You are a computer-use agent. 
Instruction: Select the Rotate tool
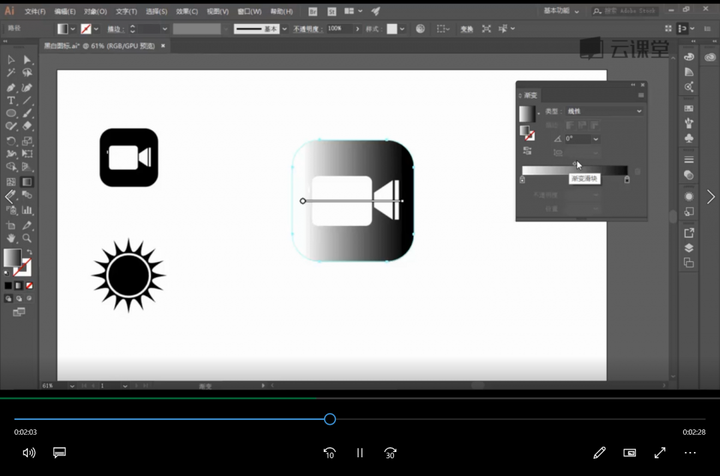coord(11,141)
